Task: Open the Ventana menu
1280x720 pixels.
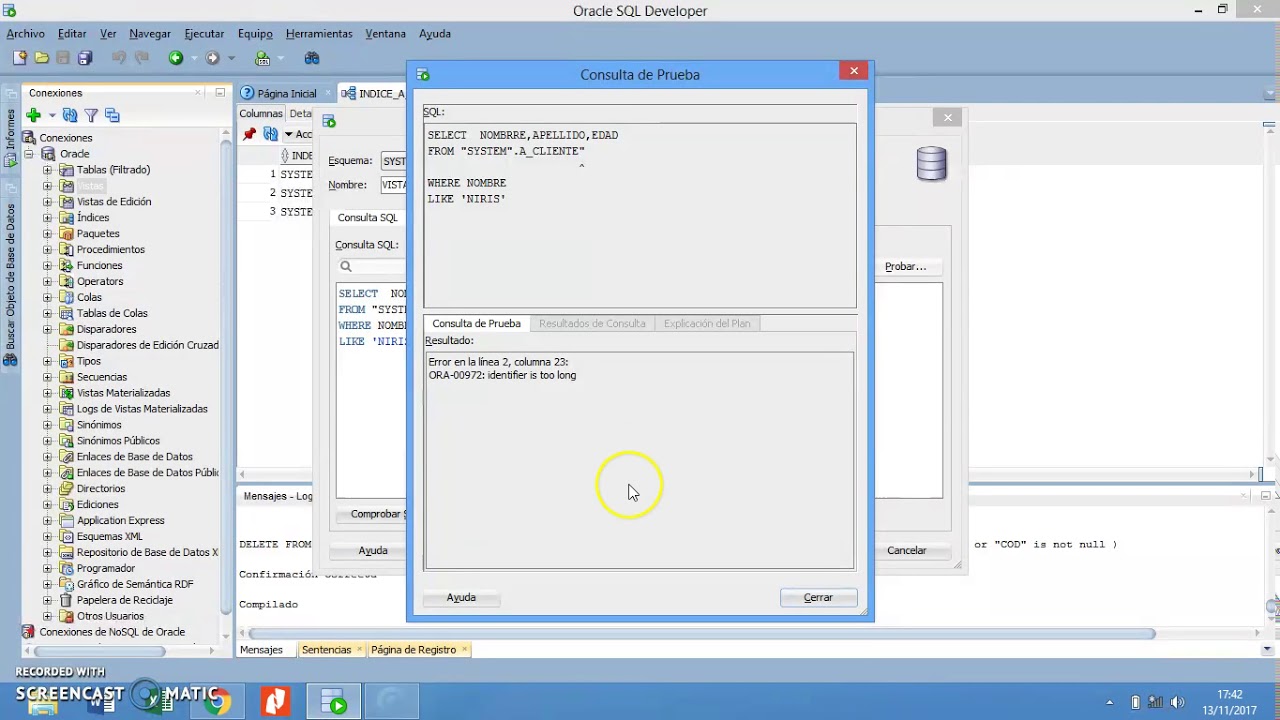Action: click(385, 33)
